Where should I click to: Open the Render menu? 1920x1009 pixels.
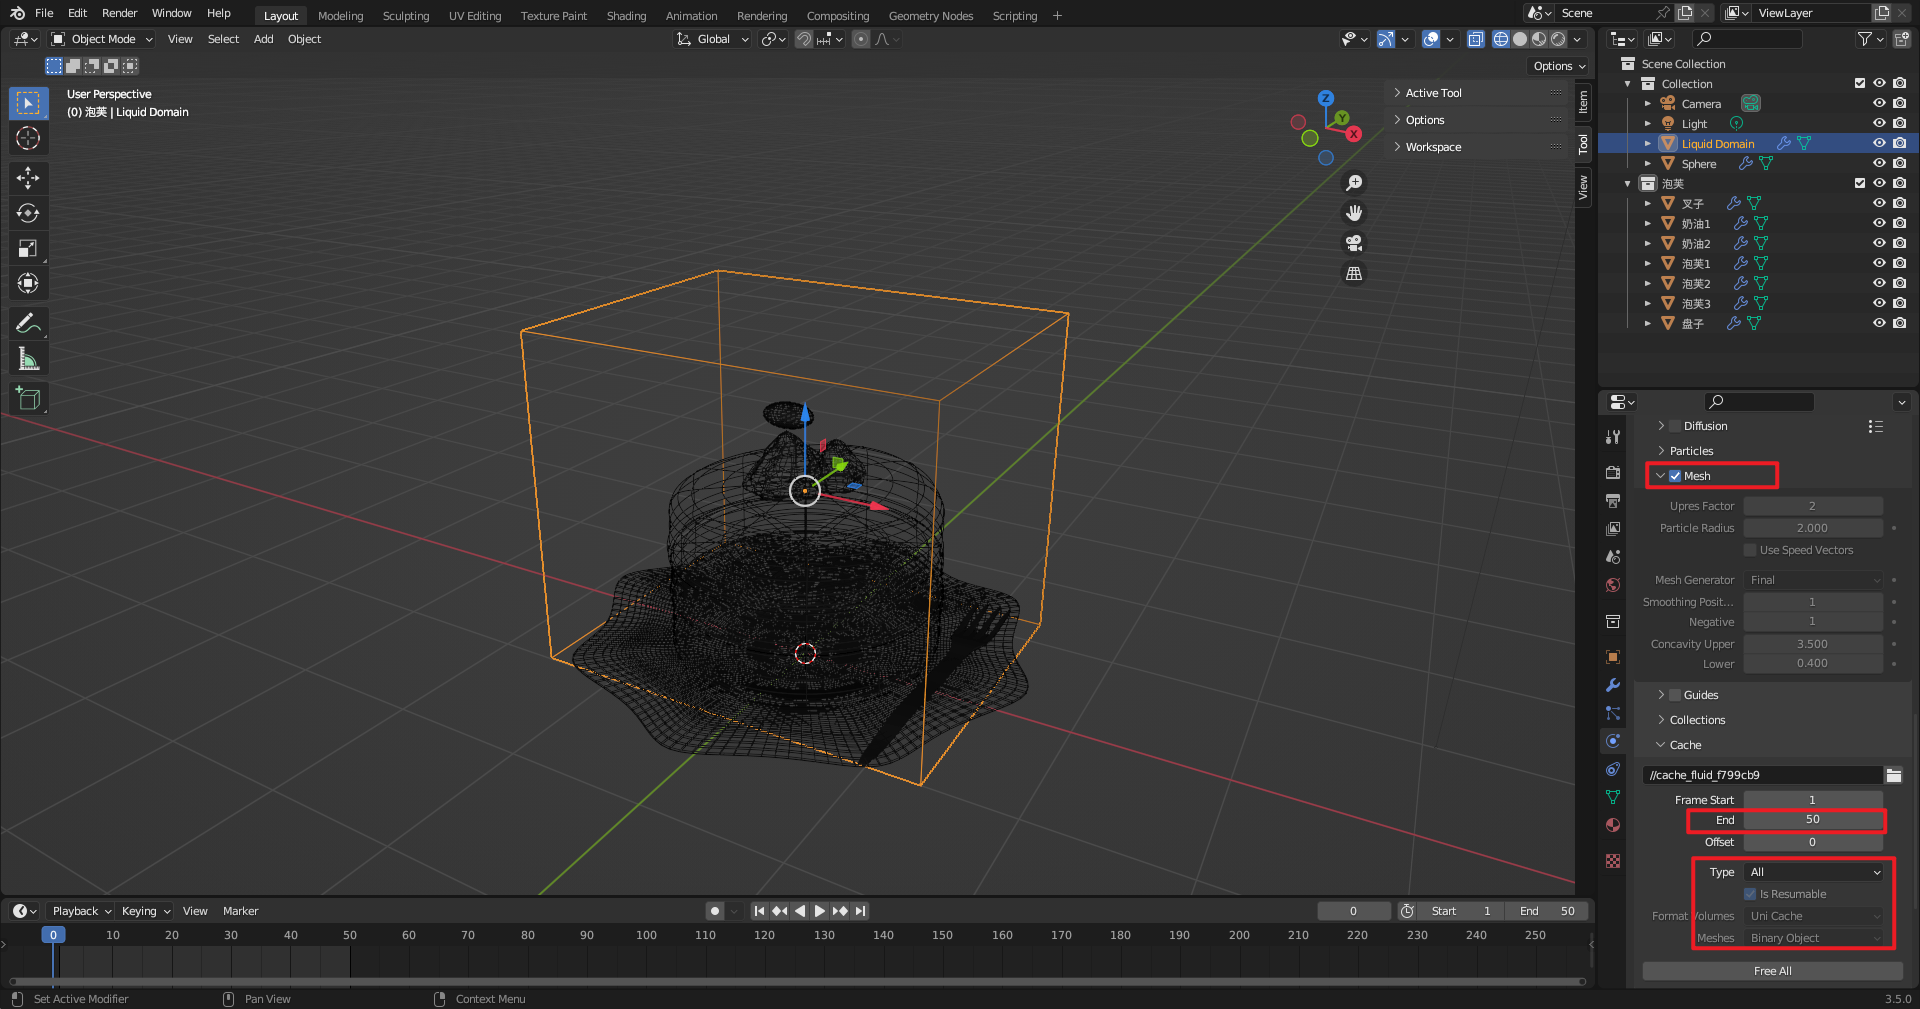tap(119, 13)
